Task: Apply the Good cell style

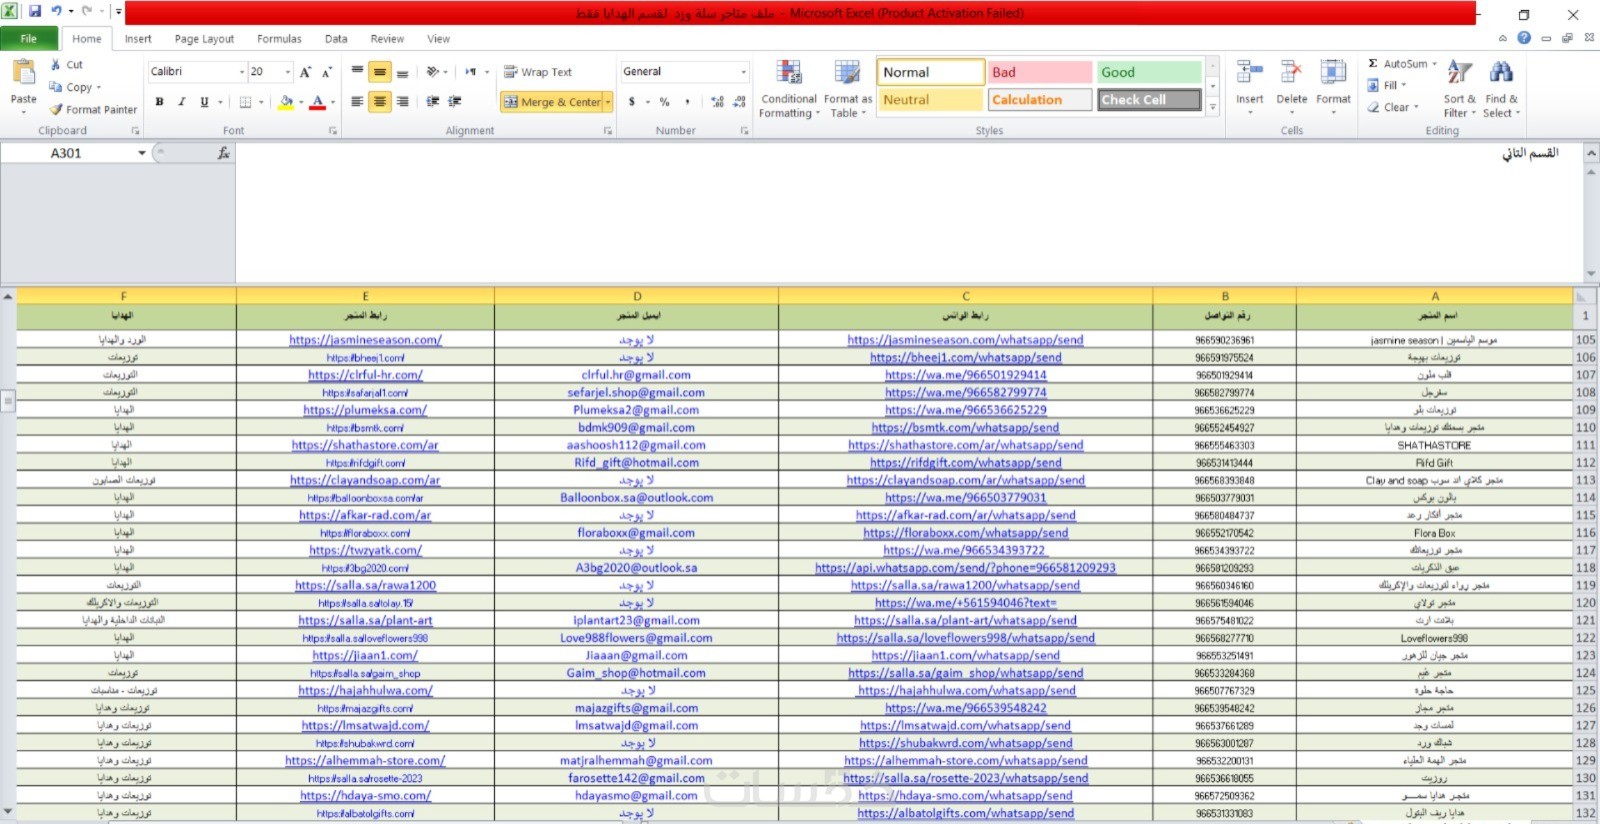Action: pyautogui.click(x=1149, y=72)
